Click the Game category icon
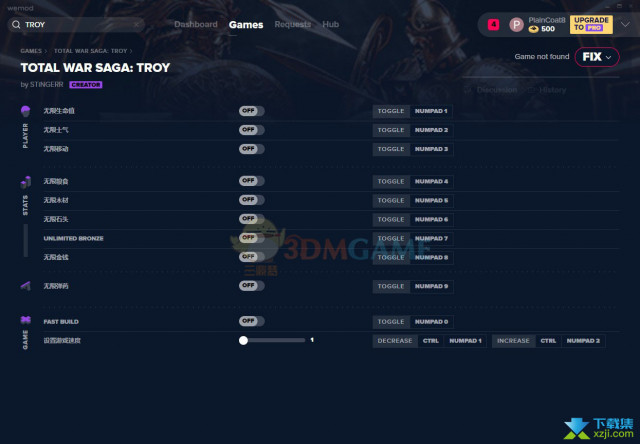The width and height of the screenshot is (640, 444). (x=25, y=320)
